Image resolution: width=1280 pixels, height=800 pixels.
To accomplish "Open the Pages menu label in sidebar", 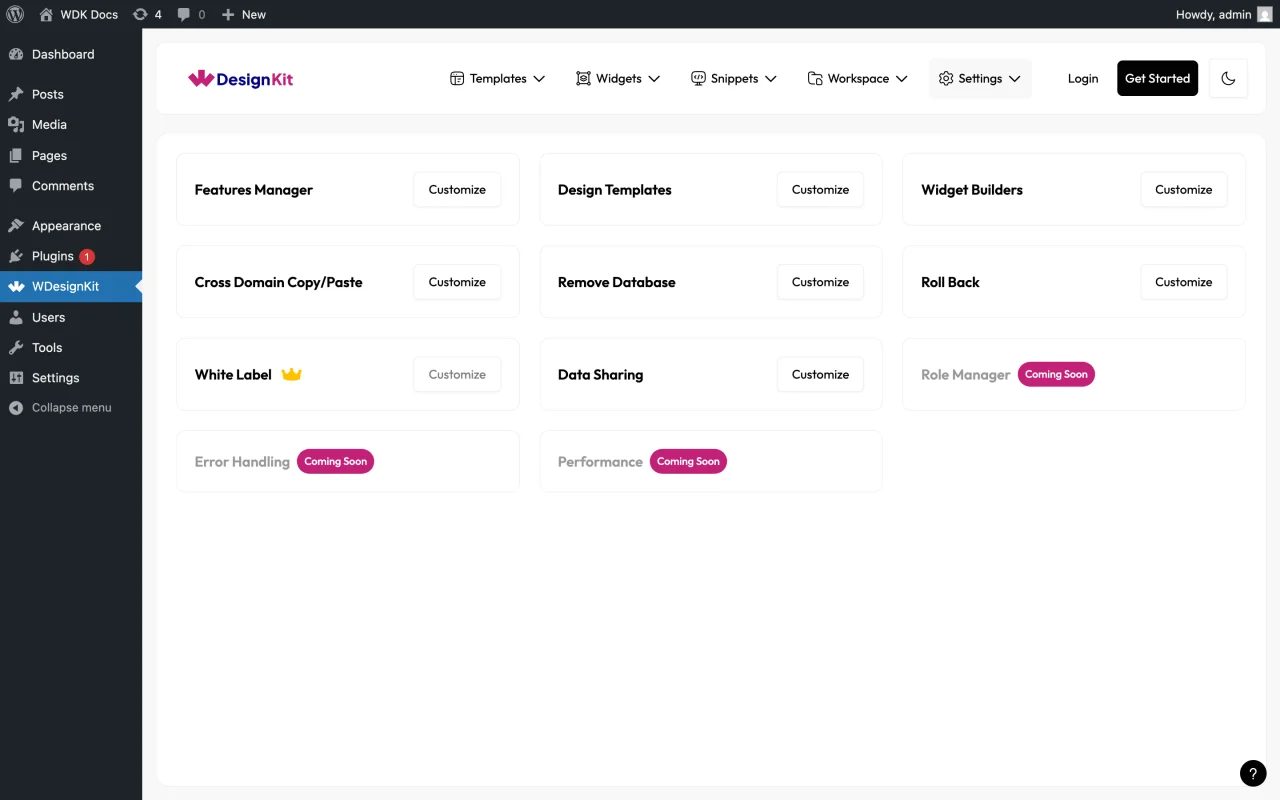I will (49, 155).
